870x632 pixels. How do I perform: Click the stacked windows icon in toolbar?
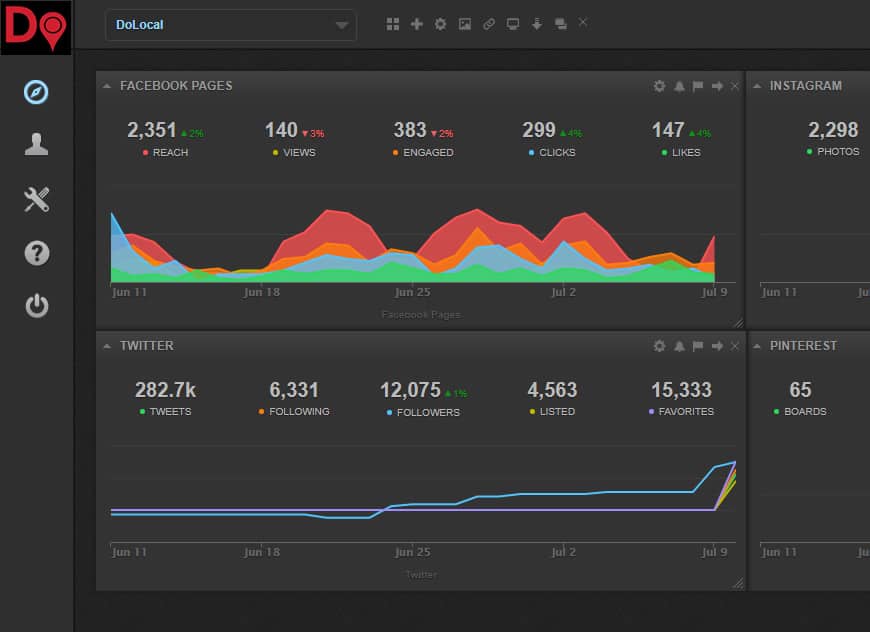tap(561, 24)
